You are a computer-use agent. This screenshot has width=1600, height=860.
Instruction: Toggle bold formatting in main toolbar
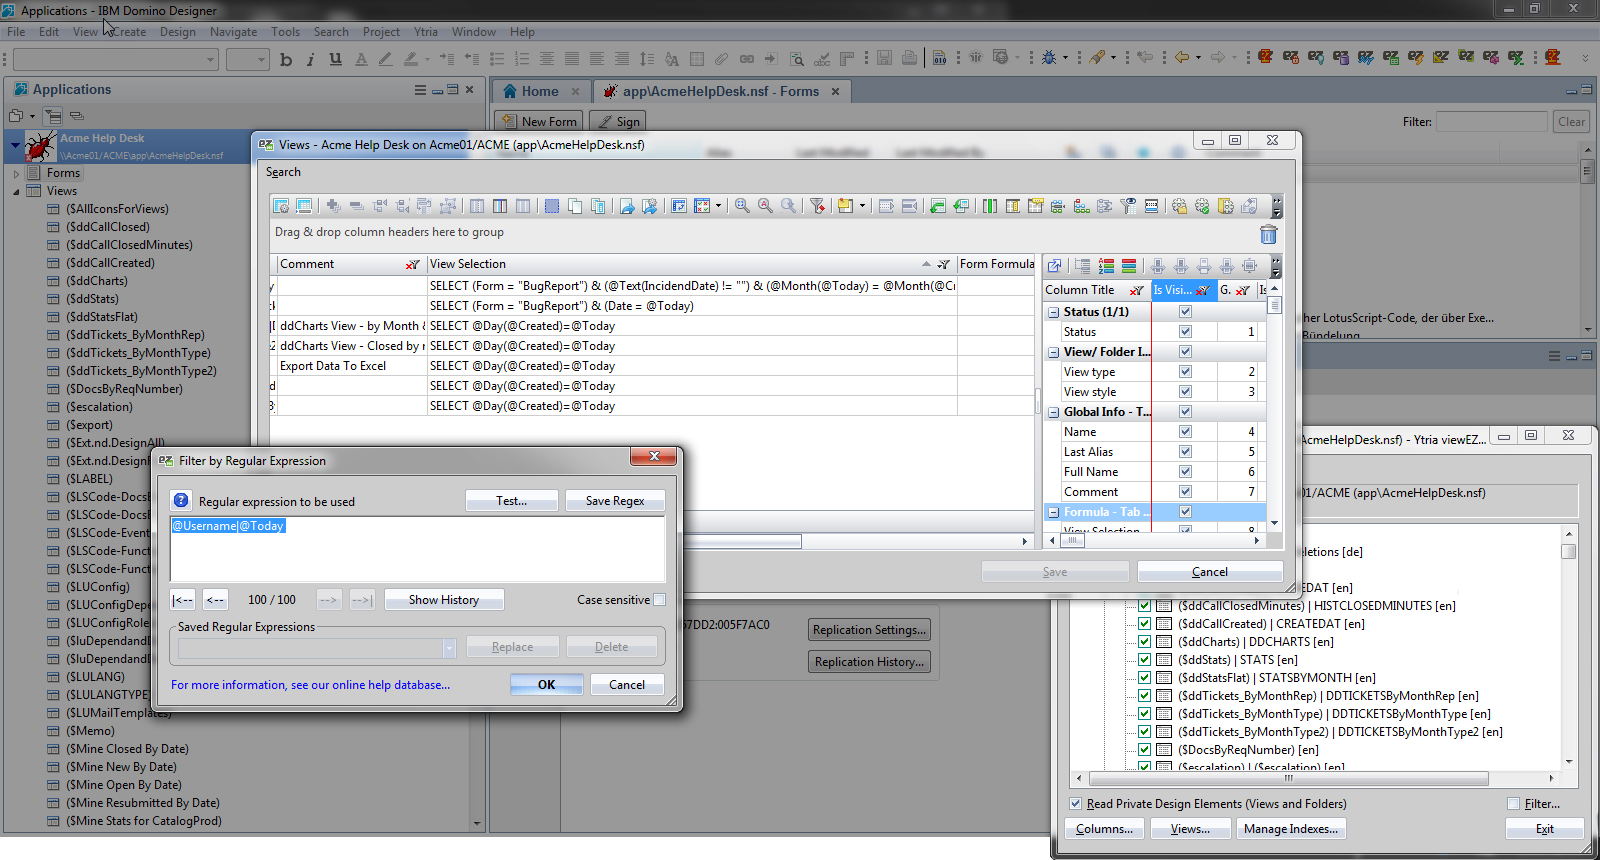click(x=286, y=59)
